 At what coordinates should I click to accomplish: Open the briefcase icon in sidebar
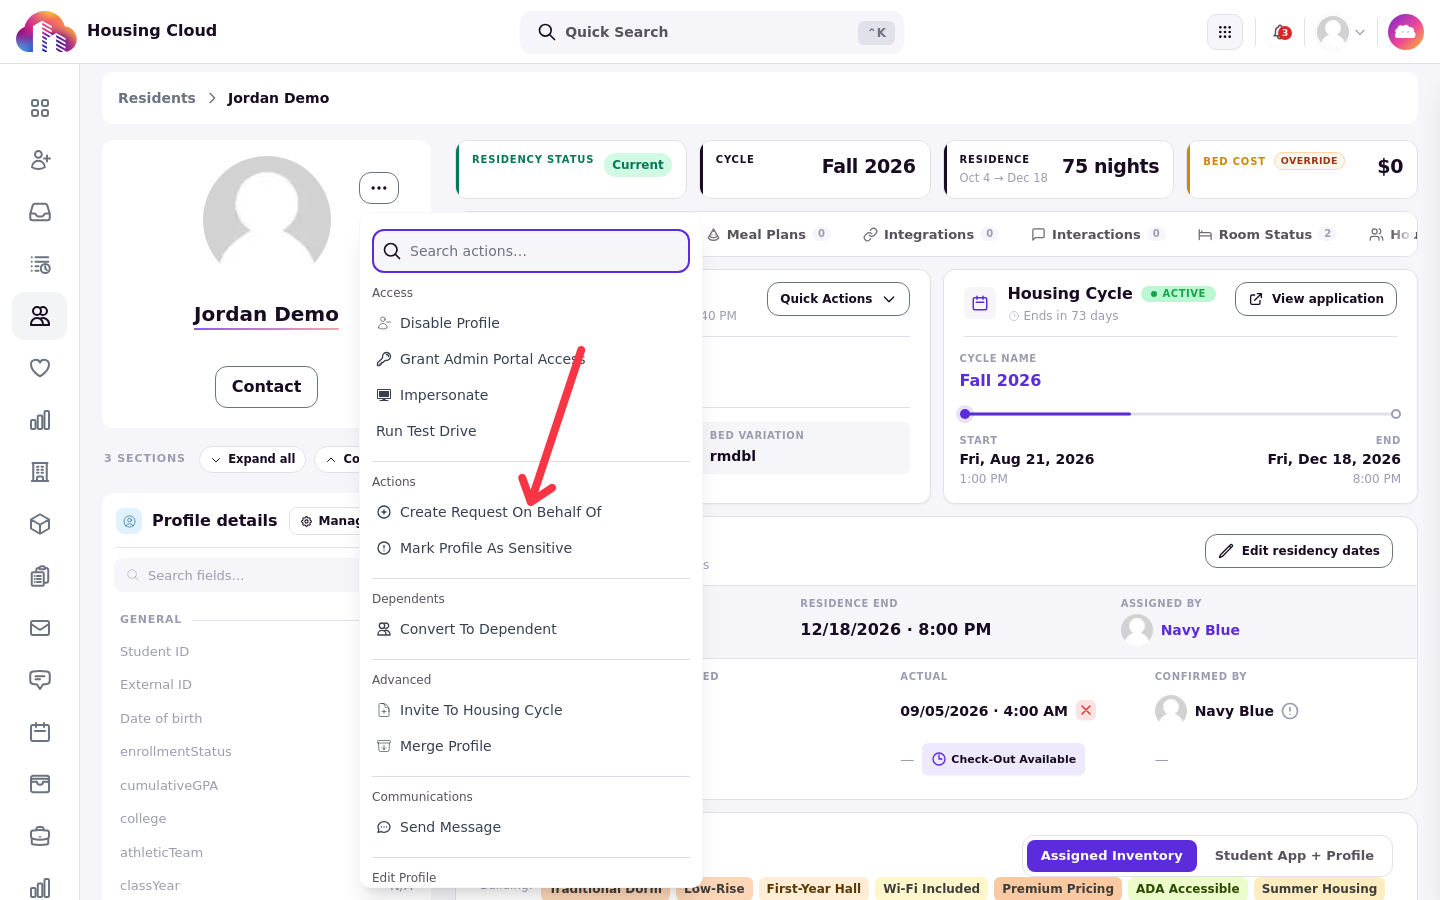40,836
